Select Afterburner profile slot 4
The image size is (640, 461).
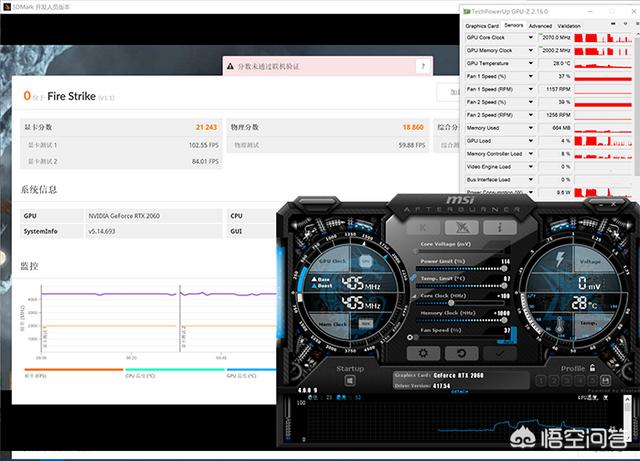[x=580, y=381]
